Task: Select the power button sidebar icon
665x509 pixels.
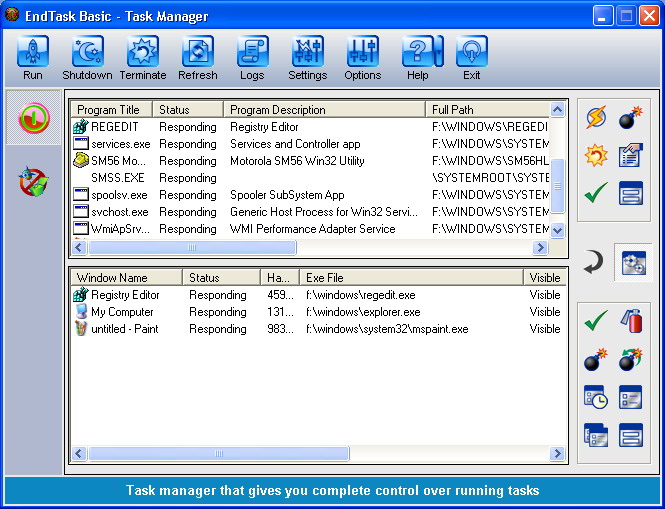Action: (x=34, y=118)
